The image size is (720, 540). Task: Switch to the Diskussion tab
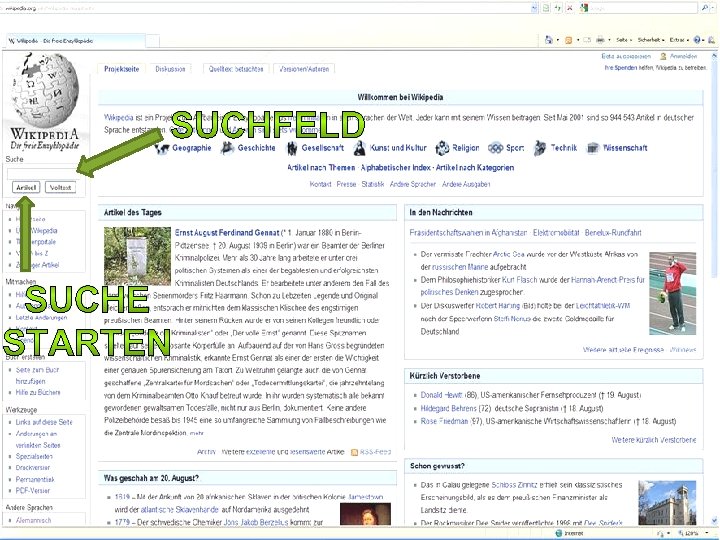pos(170,69)
